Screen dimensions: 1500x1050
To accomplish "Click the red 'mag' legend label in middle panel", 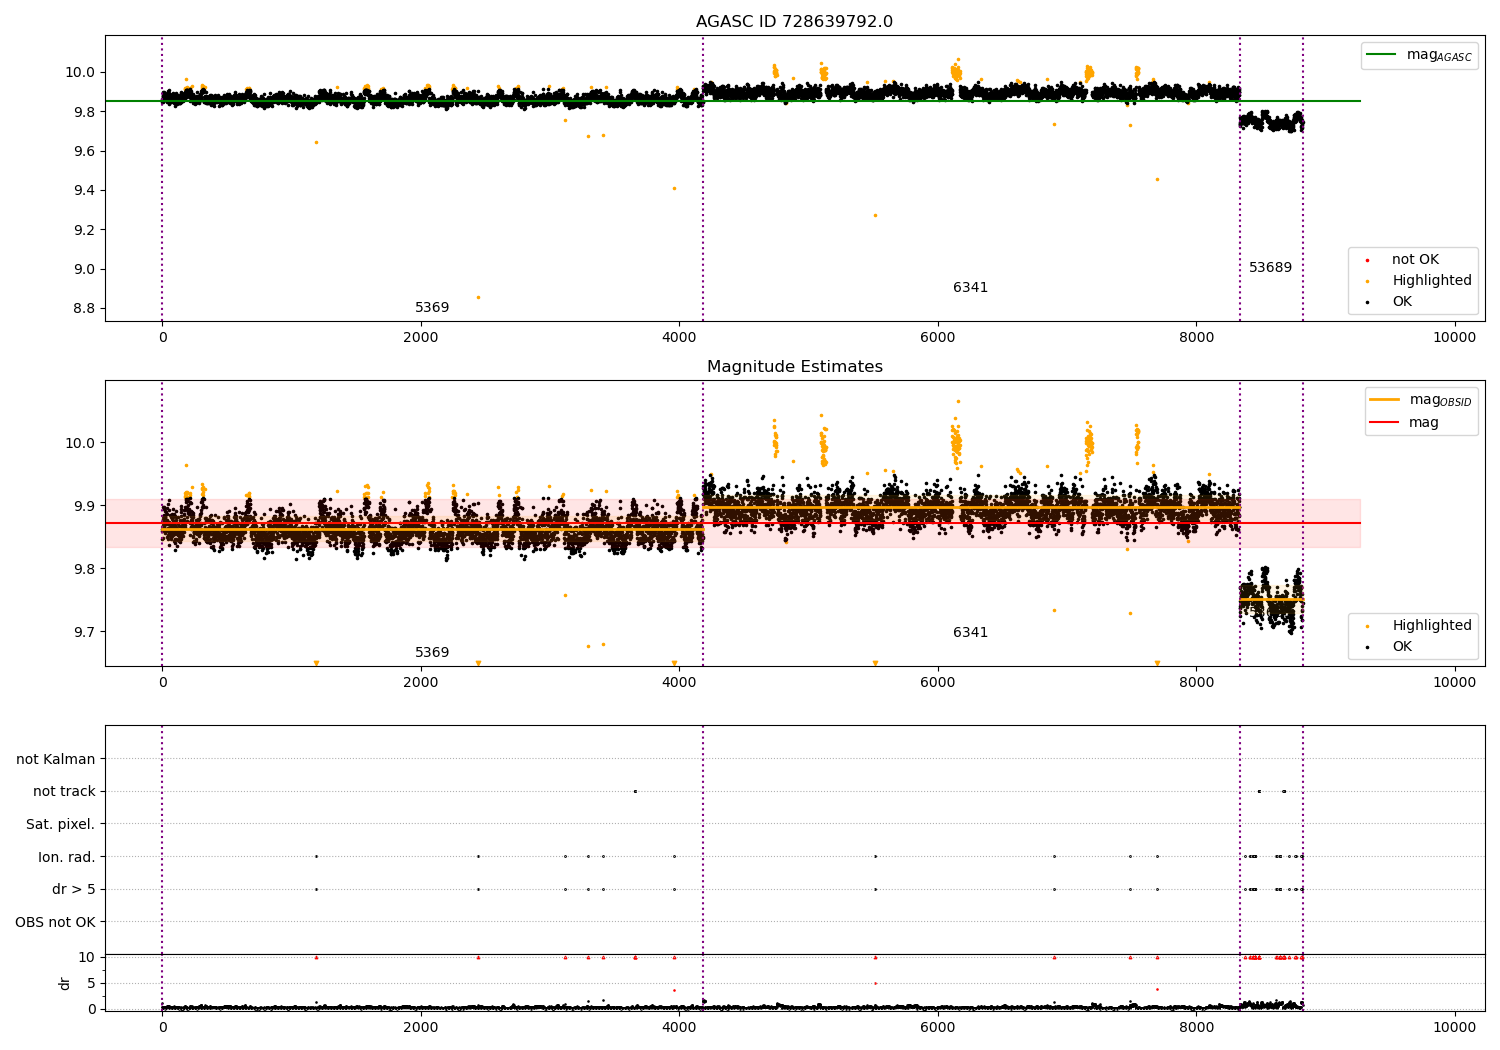I will [1424, 422].
